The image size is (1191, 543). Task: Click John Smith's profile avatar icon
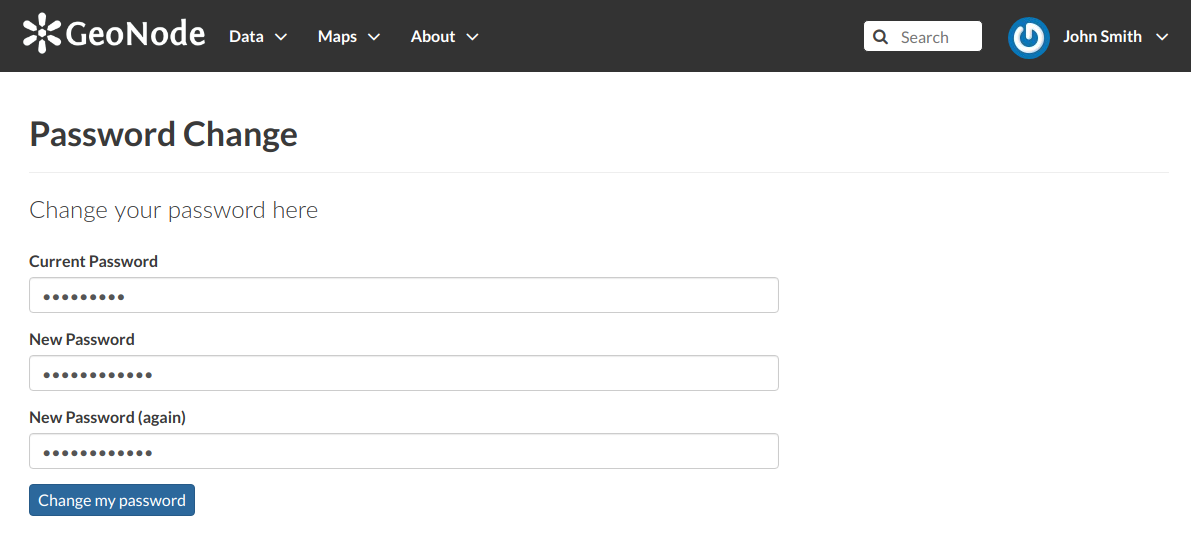(x=1028, y=38)
